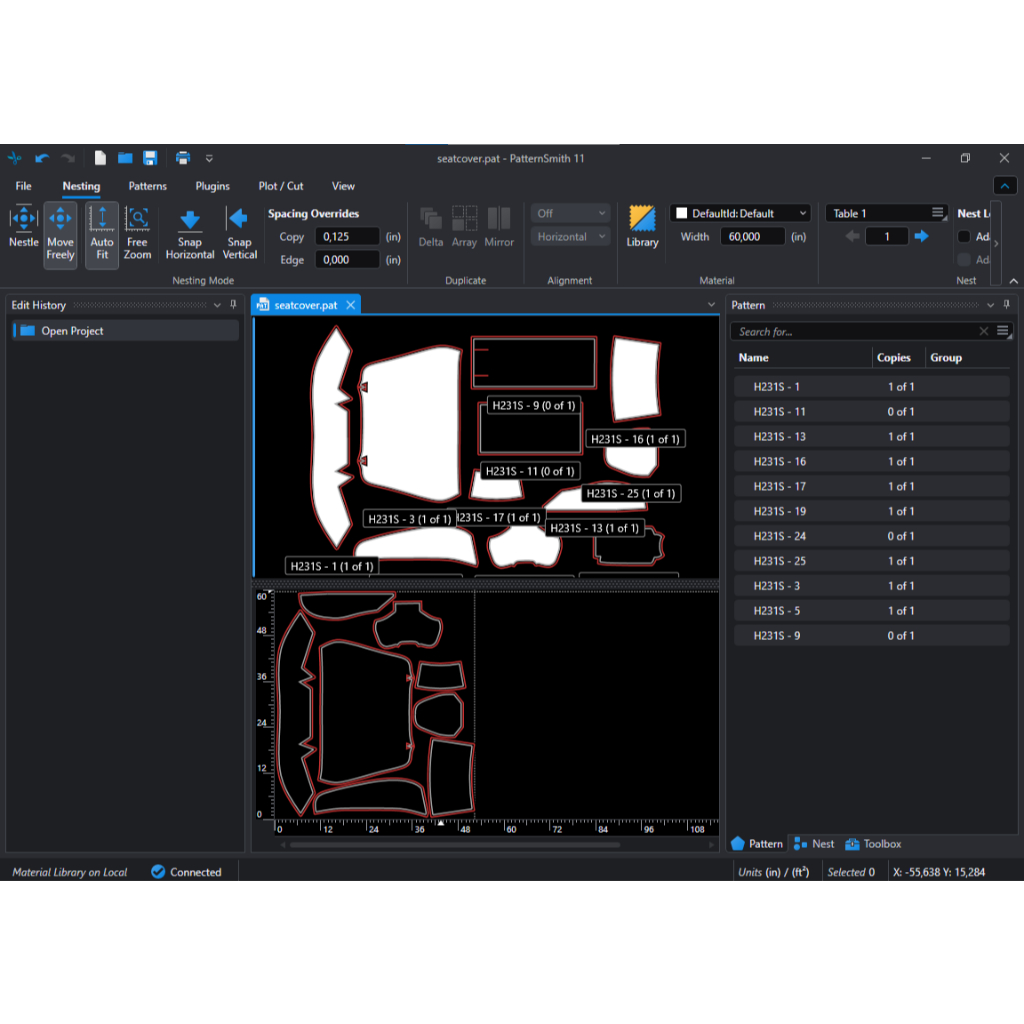Switch to the Nest panel tab
The width and height of the screenshot is (1024, 1024).
(x=814, y=844)
